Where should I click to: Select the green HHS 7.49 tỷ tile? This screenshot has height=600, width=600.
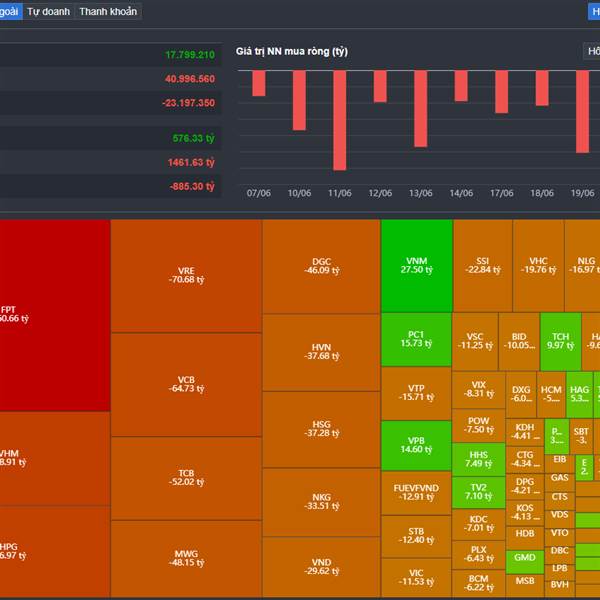[479, 459]
